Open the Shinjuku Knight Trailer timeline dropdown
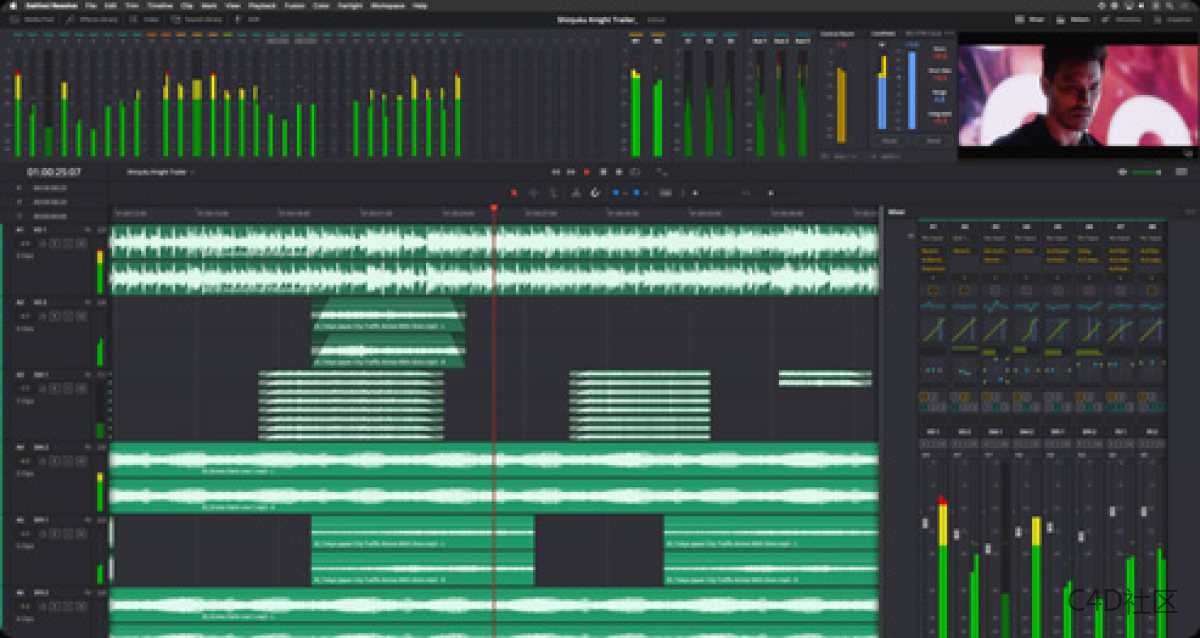This screenshot has height=638, width=1200. (x=160, y=172)
